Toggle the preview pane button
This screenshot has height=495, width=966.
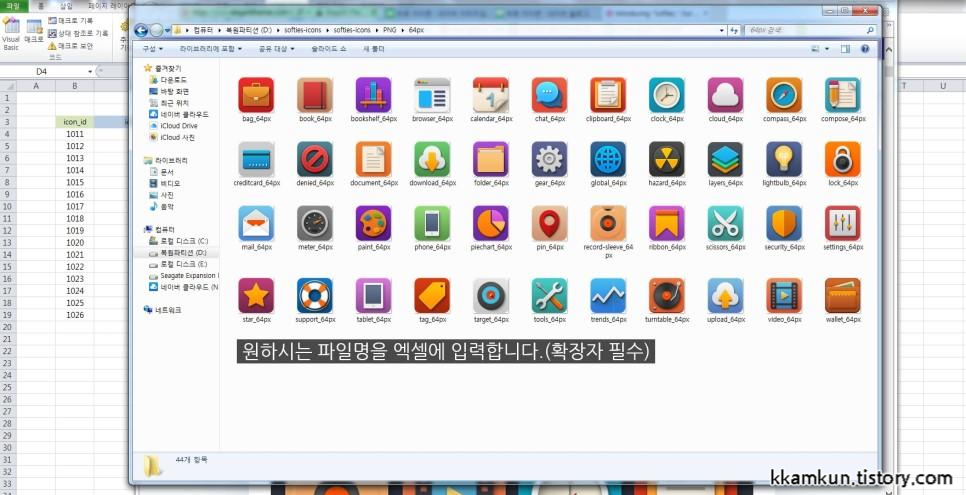845,49
